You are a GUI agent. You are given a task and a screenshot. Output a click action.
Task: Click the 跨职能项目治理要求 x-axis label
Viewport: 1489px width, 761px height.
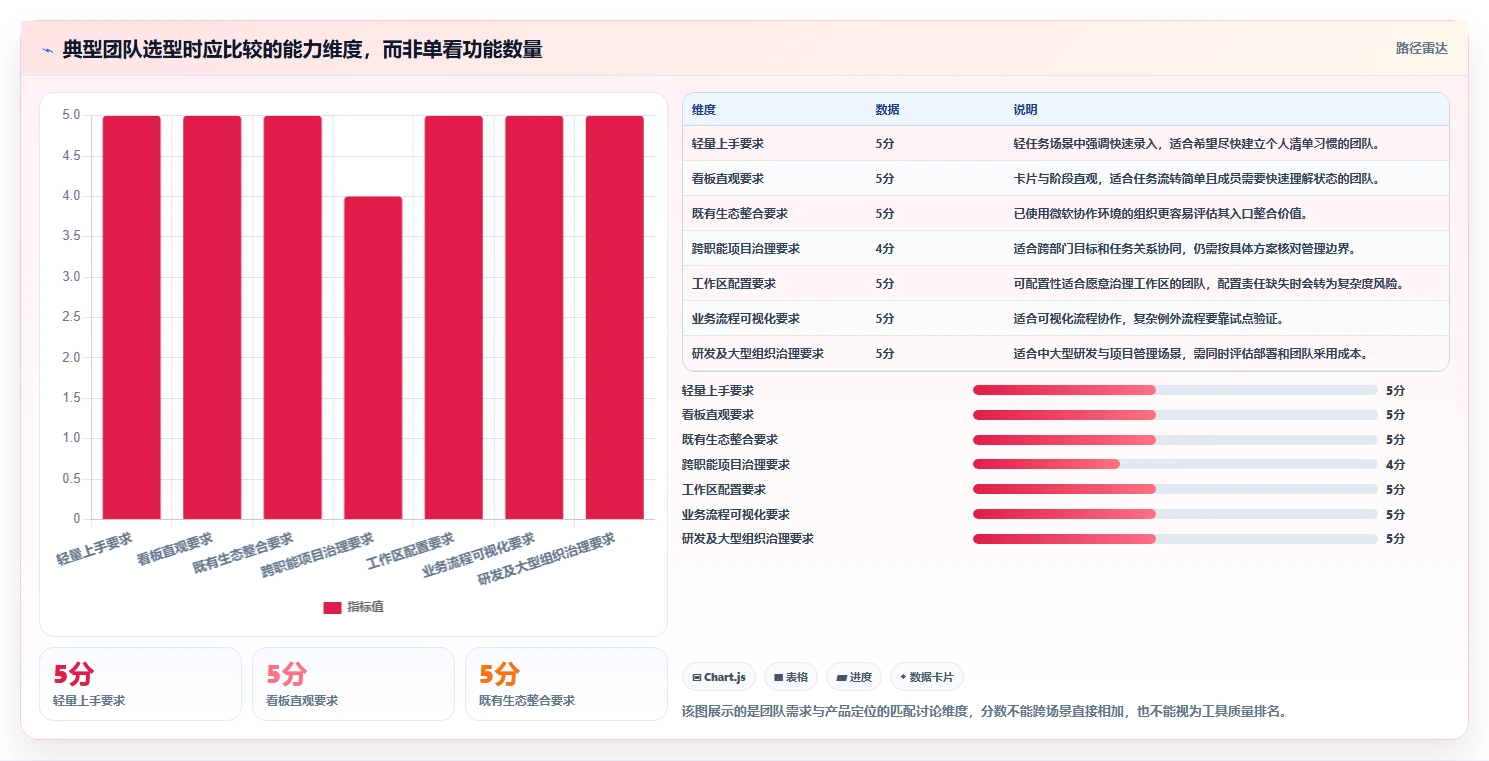tap(317, 555)
